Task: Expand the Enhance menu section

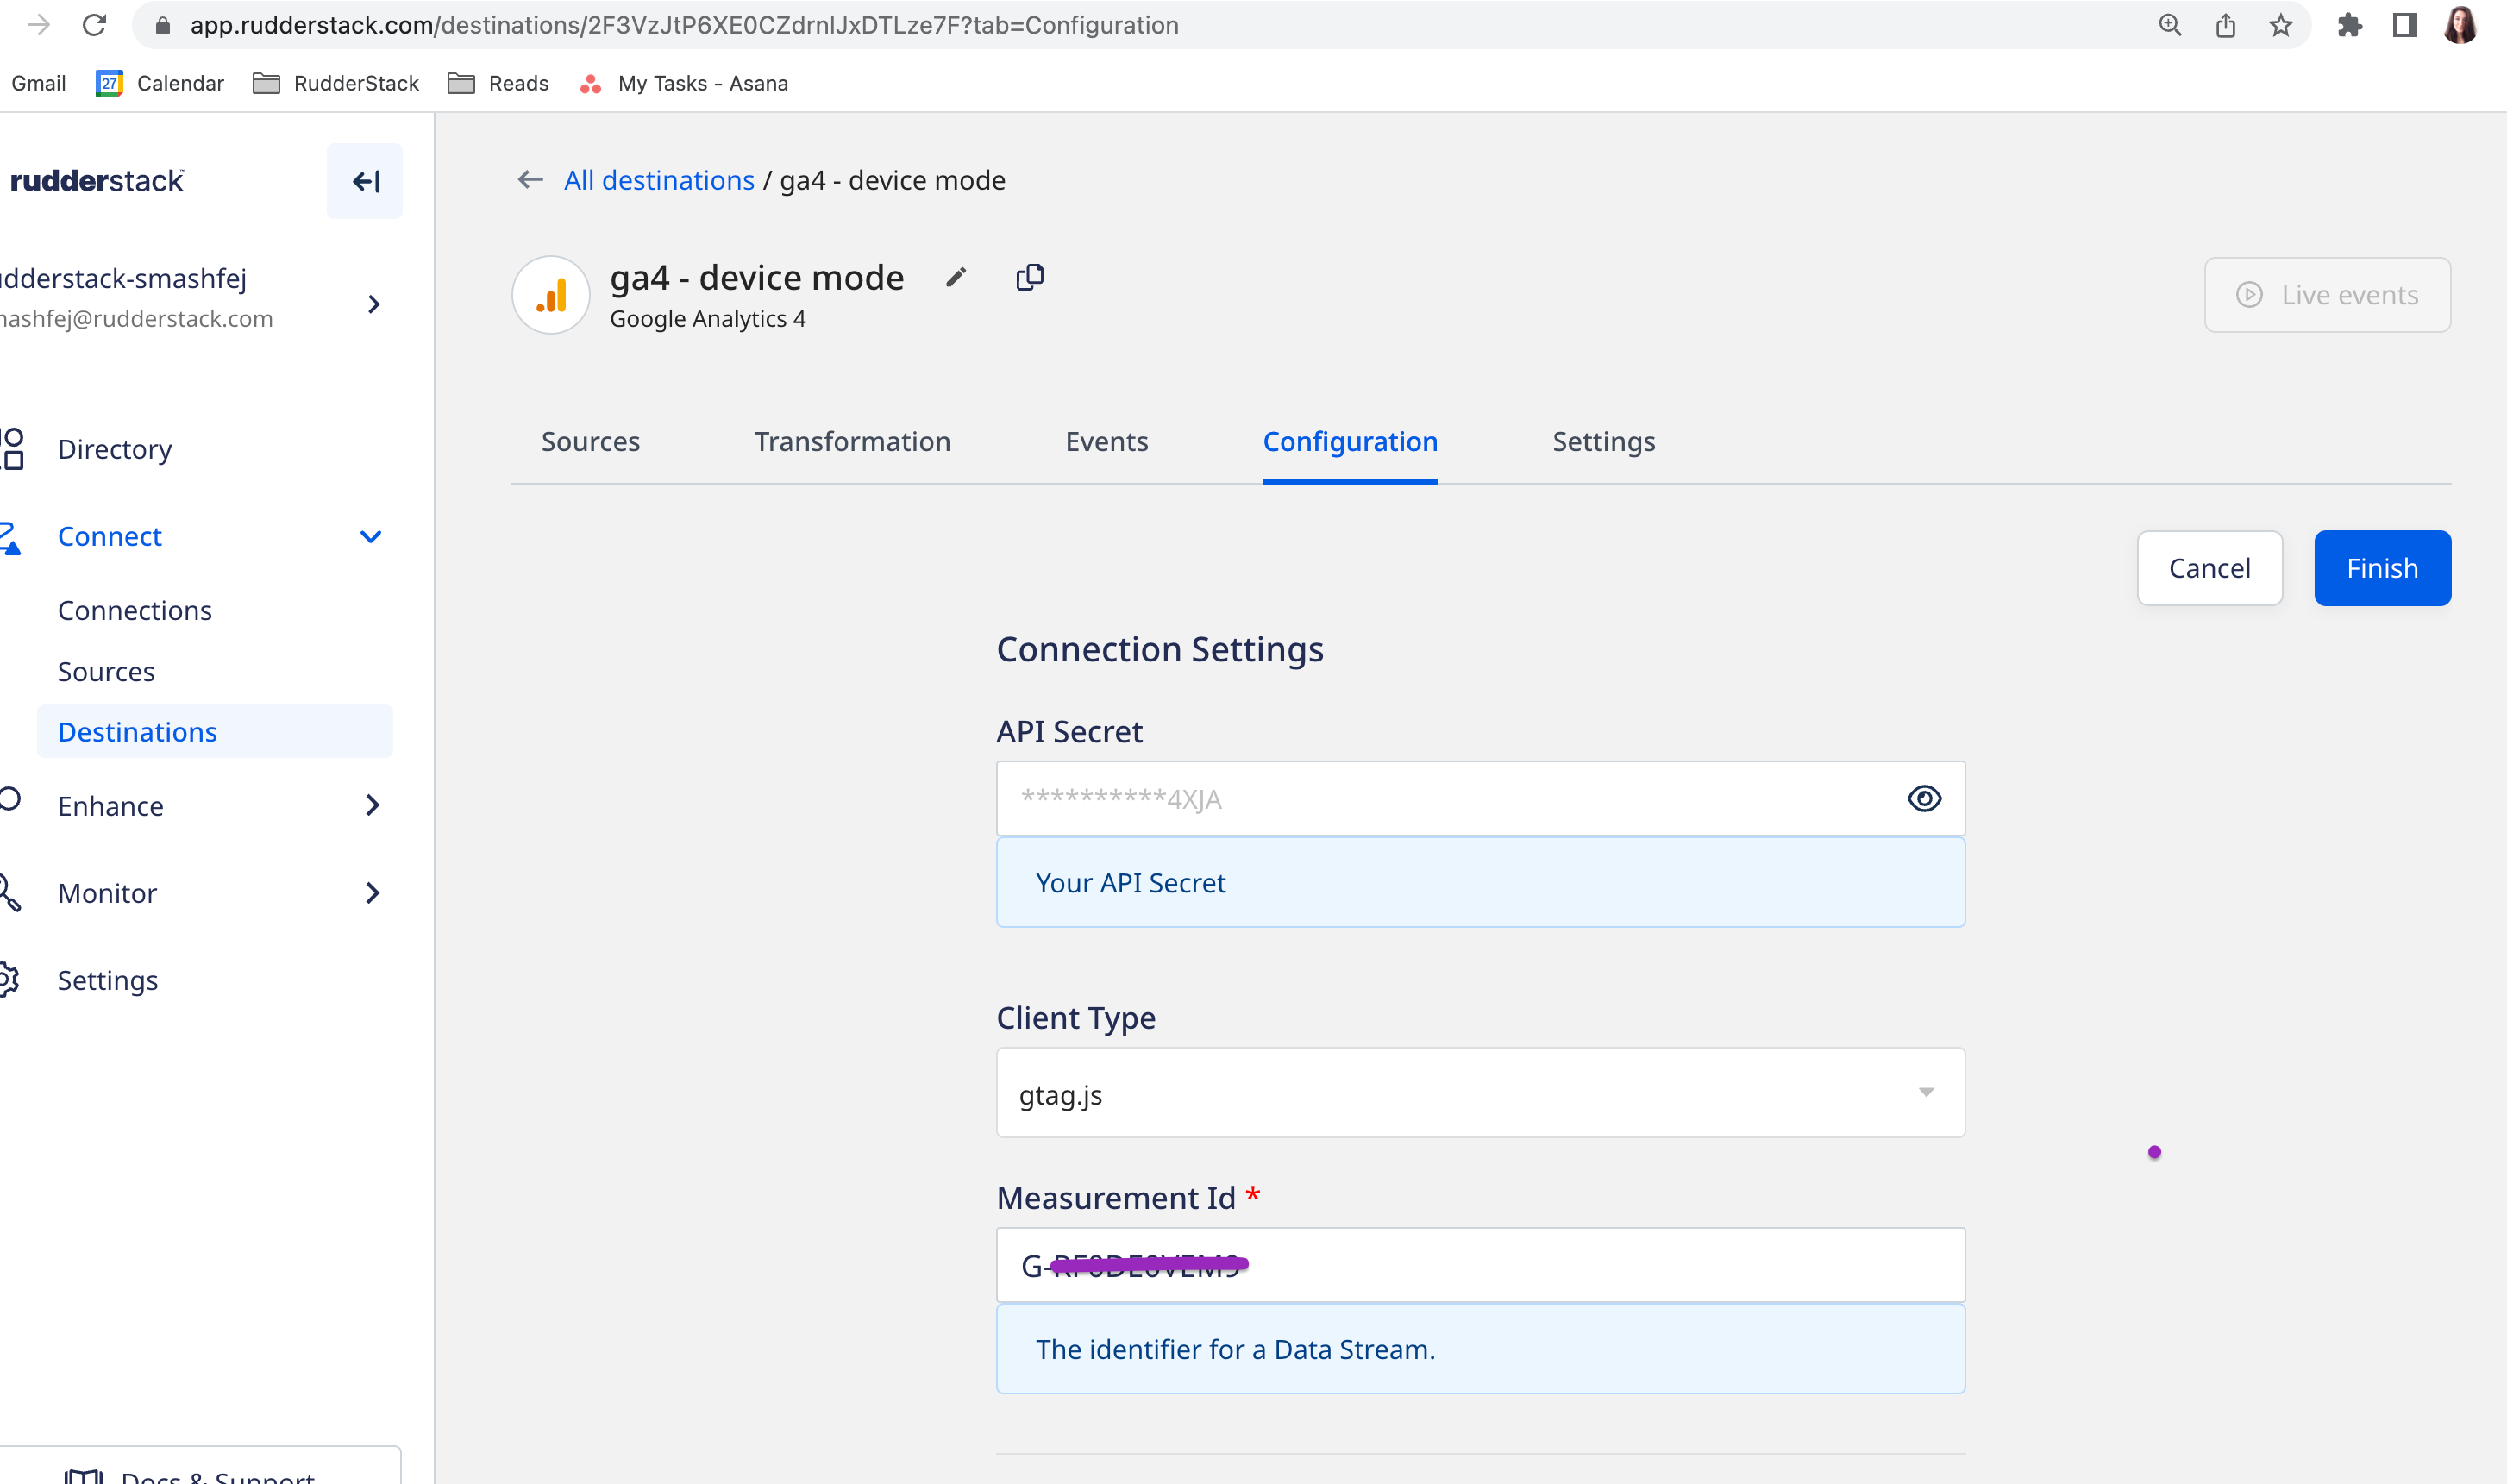Action: tap(373, 805)
